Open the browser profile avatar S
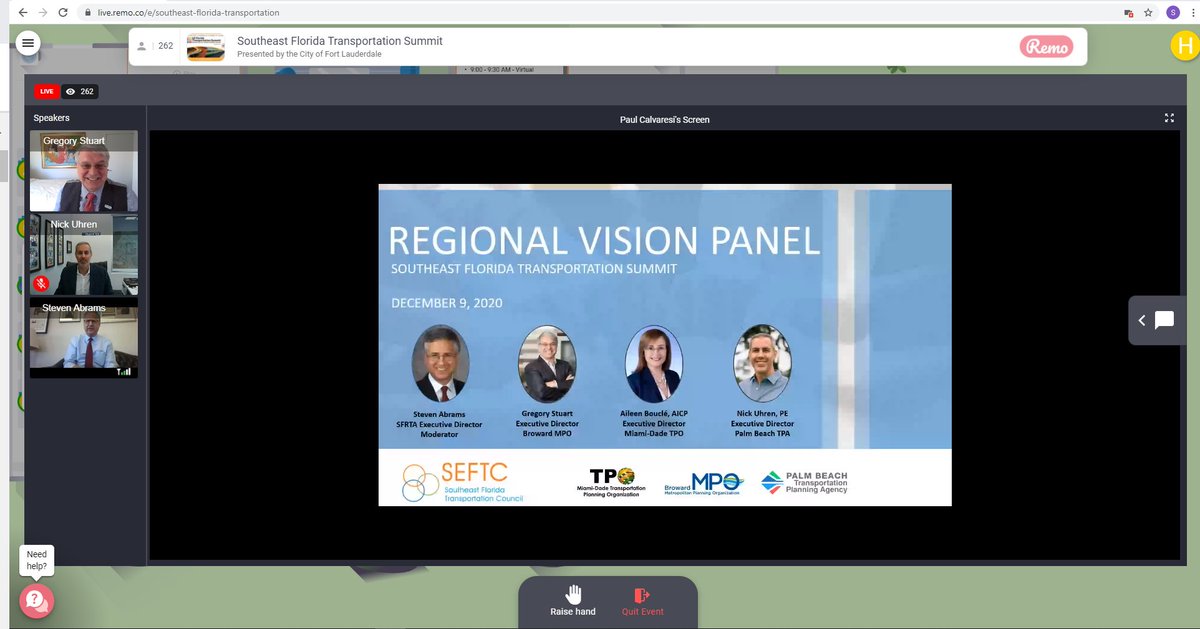Image resolution: width=1200 pixels, height=629 pixels. coord(1172,12)
